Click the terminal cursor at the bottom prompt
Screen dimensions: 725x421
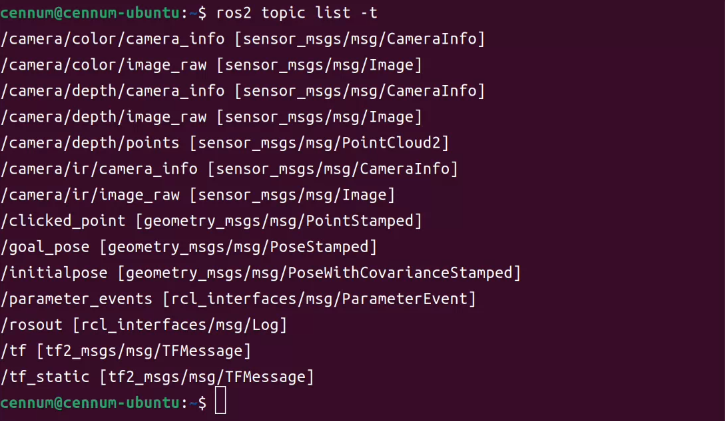point(221,401)
